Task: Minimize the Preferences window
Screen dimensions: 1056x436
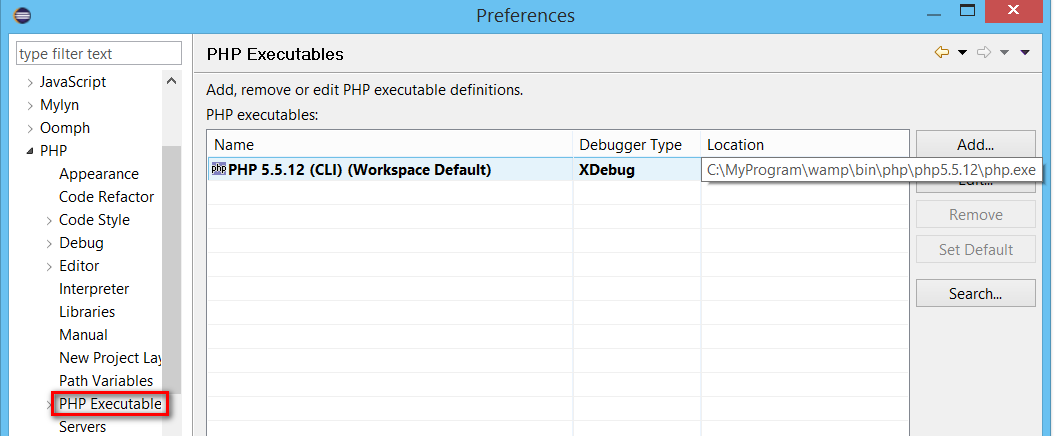Action: tap(931, 12)
